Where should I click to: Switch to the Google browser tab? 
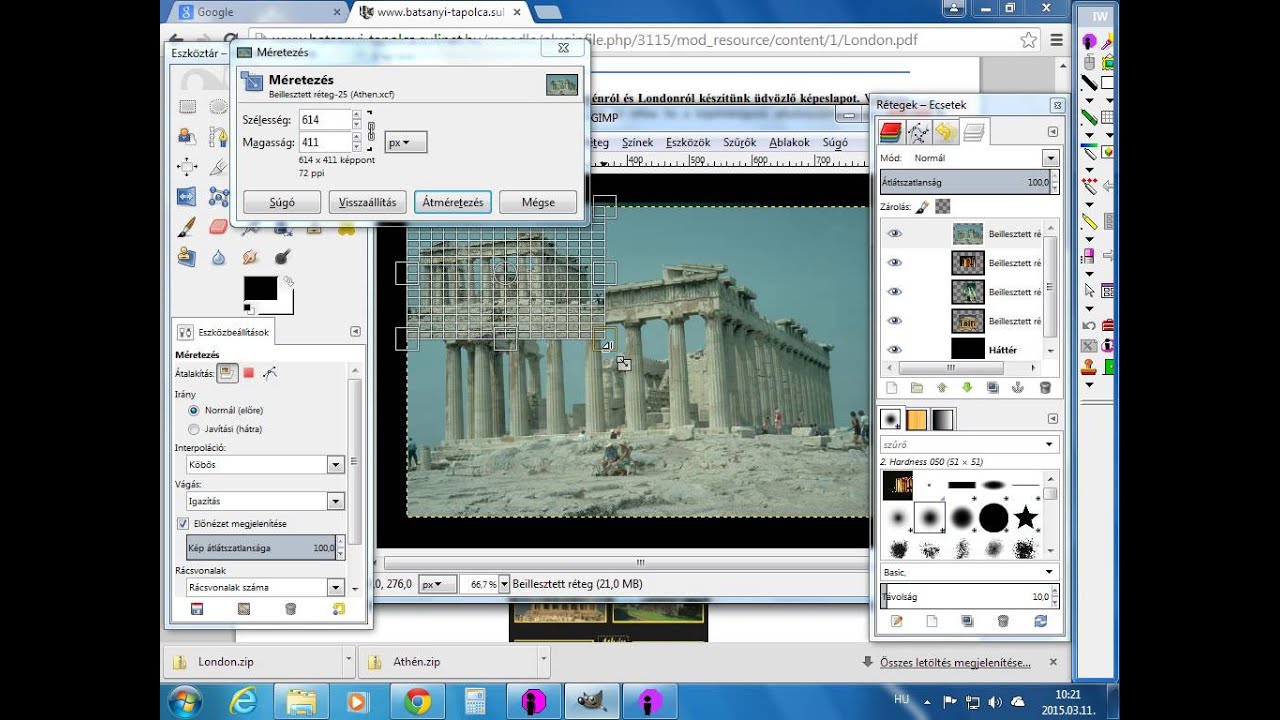click(256, 12)
